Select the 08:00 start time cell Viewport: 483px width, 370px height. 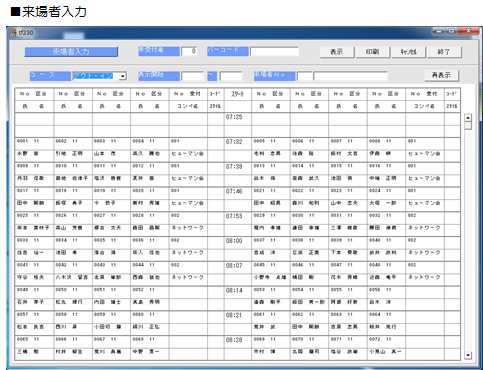(x=234, y=241)
